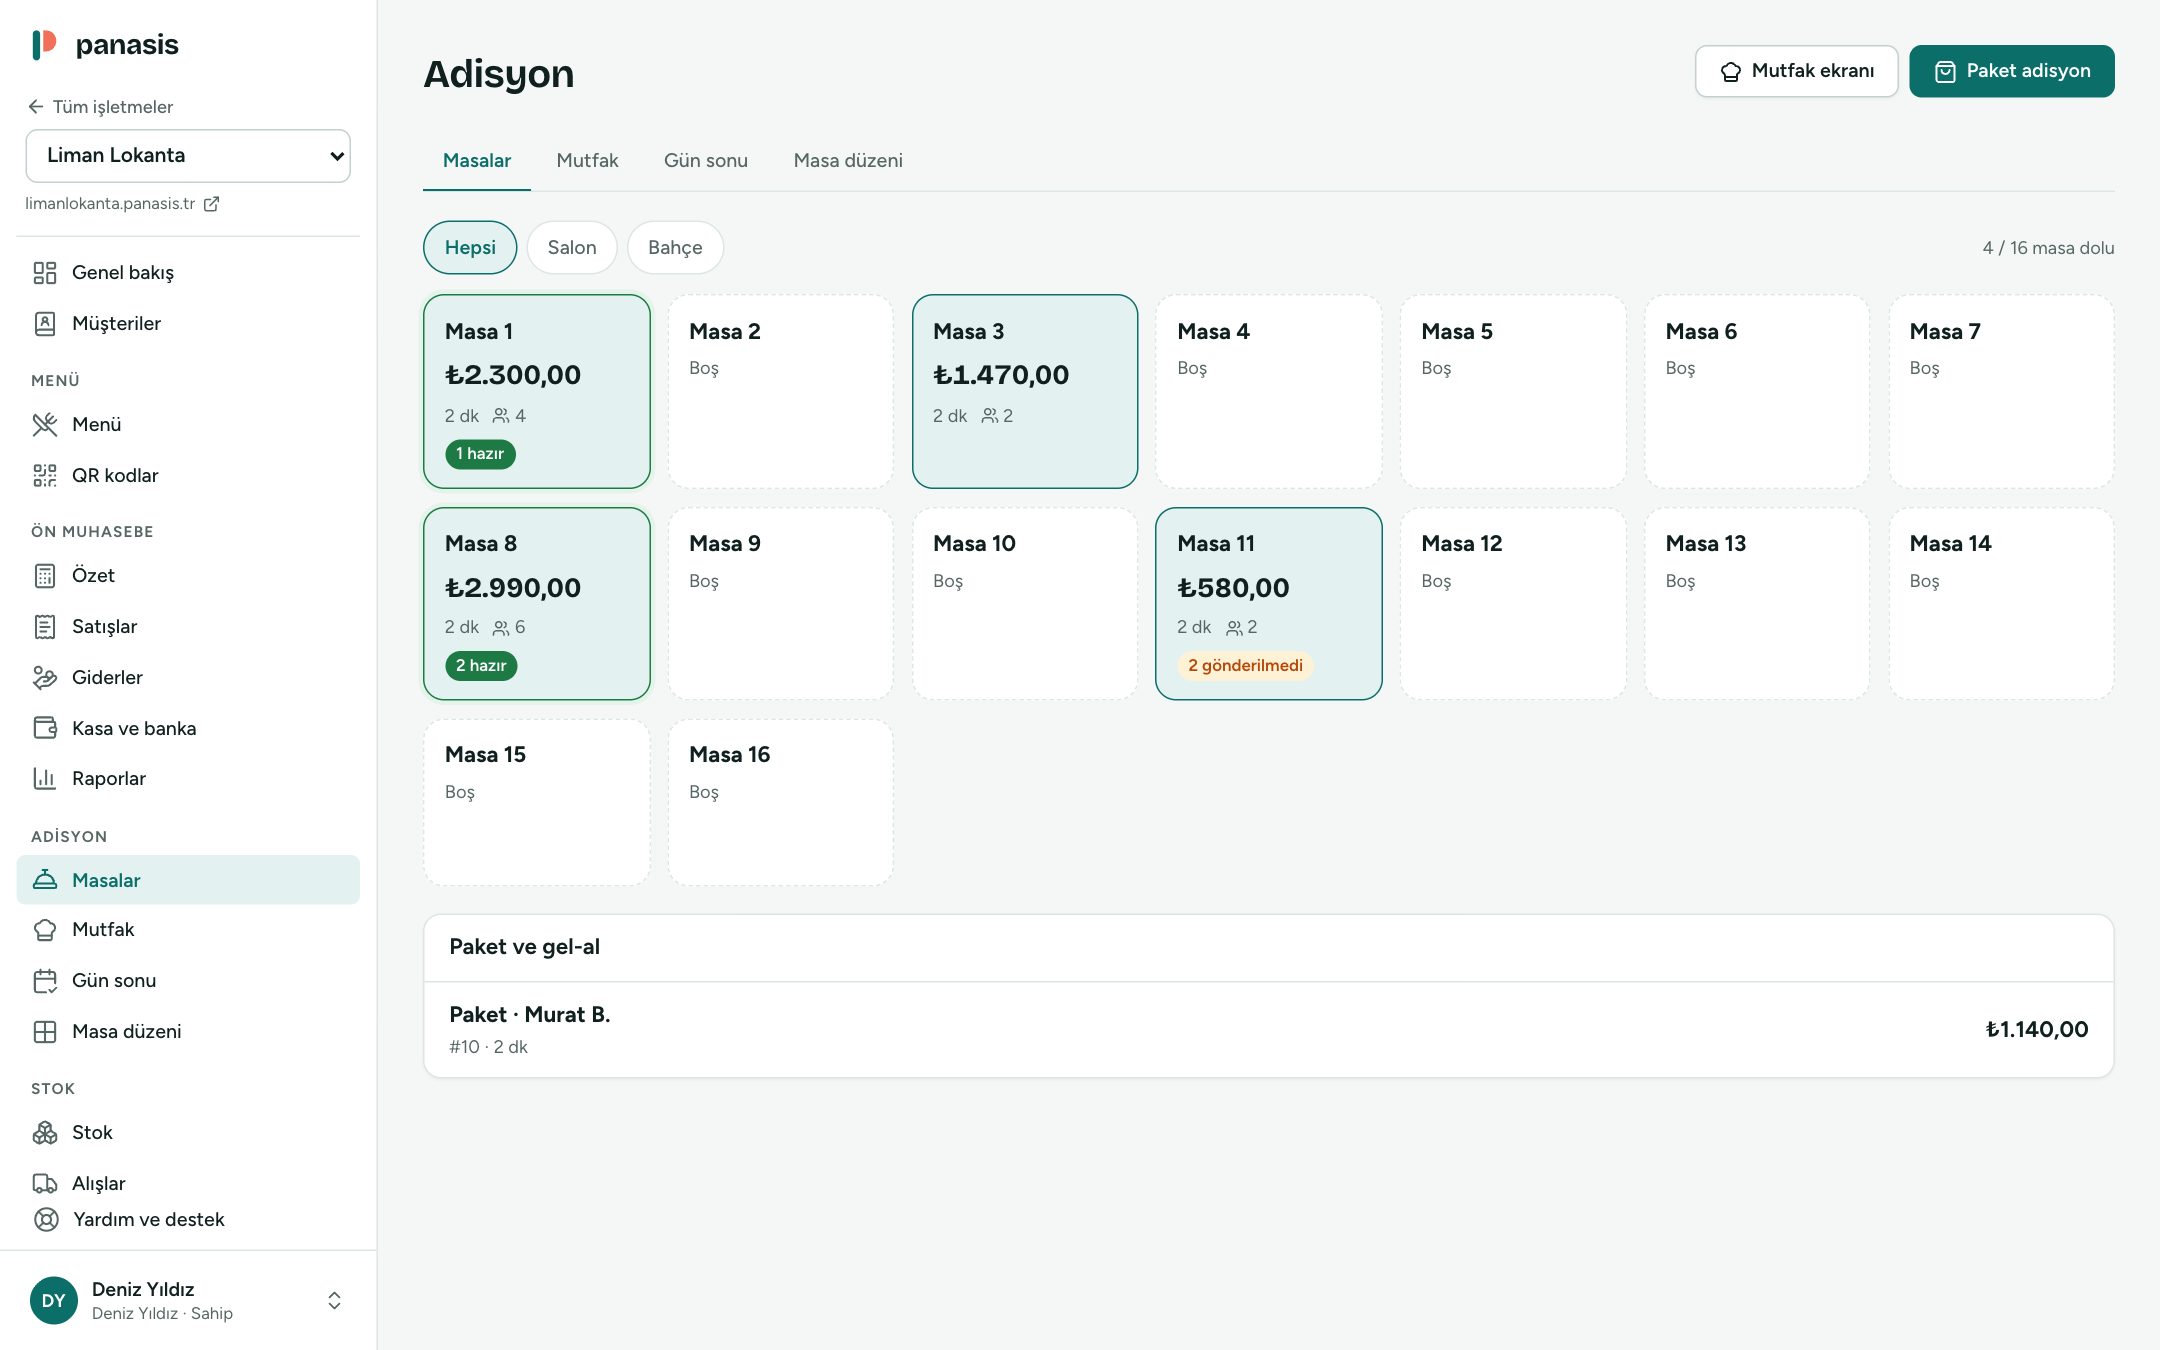Expand the Deniz Yıldız account menu chevron
This screenshot has width=2160, height=1350.
[335, 1301]
